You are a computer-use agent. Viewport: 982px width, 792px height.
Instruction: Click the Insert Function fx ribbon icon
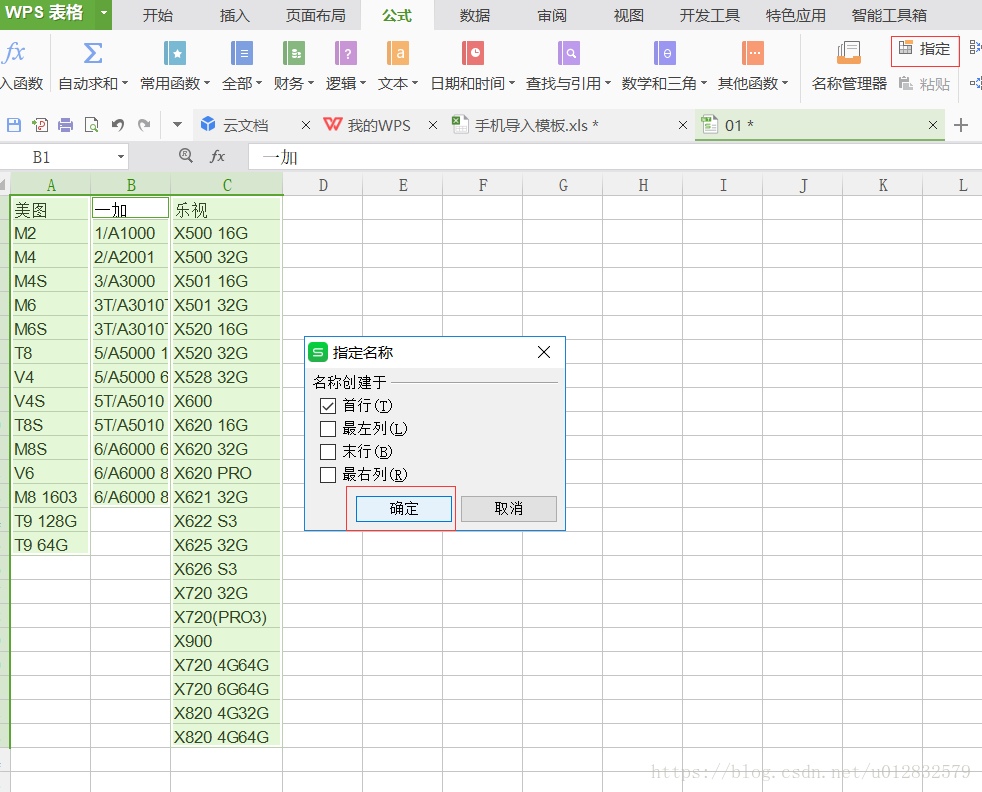pos(14,53)
